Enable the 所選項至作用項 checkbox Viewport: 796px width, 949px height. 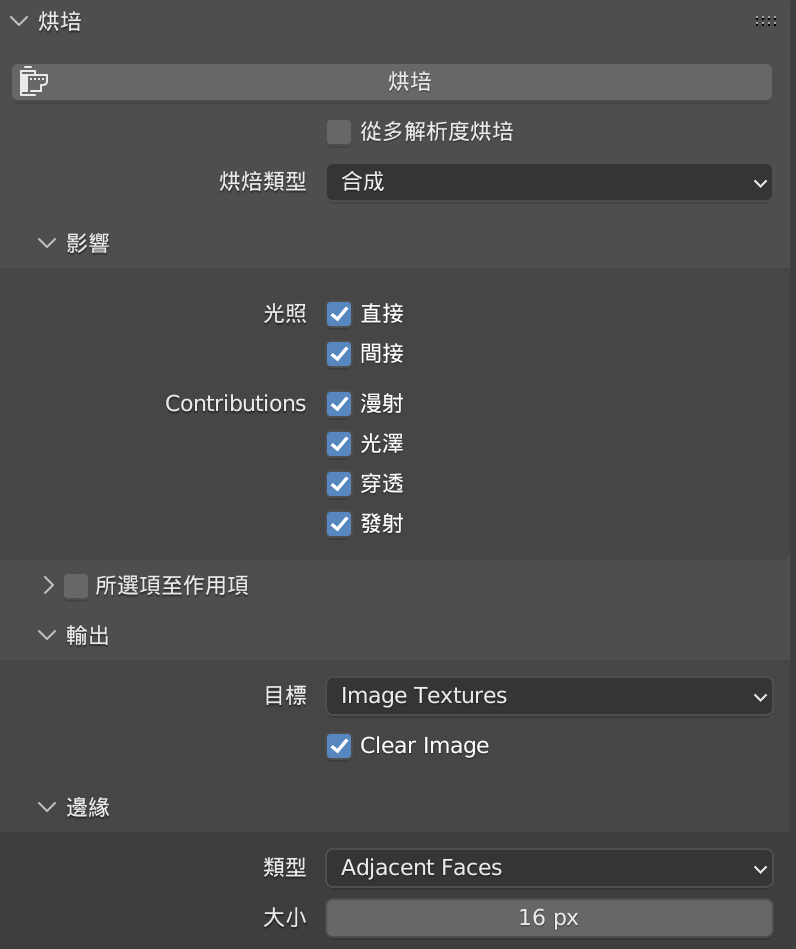coord(76,585)
